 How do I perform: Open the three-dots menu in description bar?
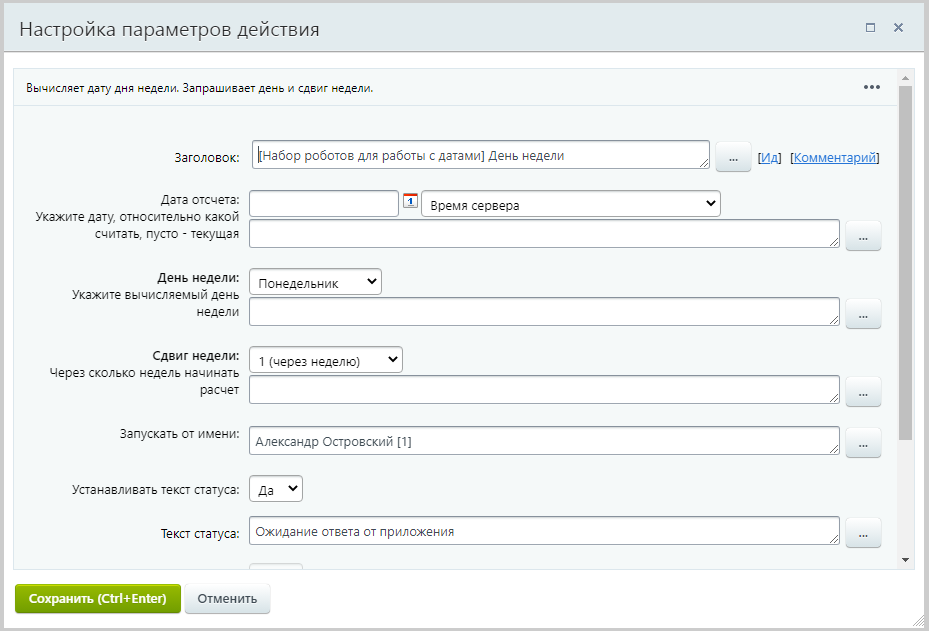tap(872, 87)
